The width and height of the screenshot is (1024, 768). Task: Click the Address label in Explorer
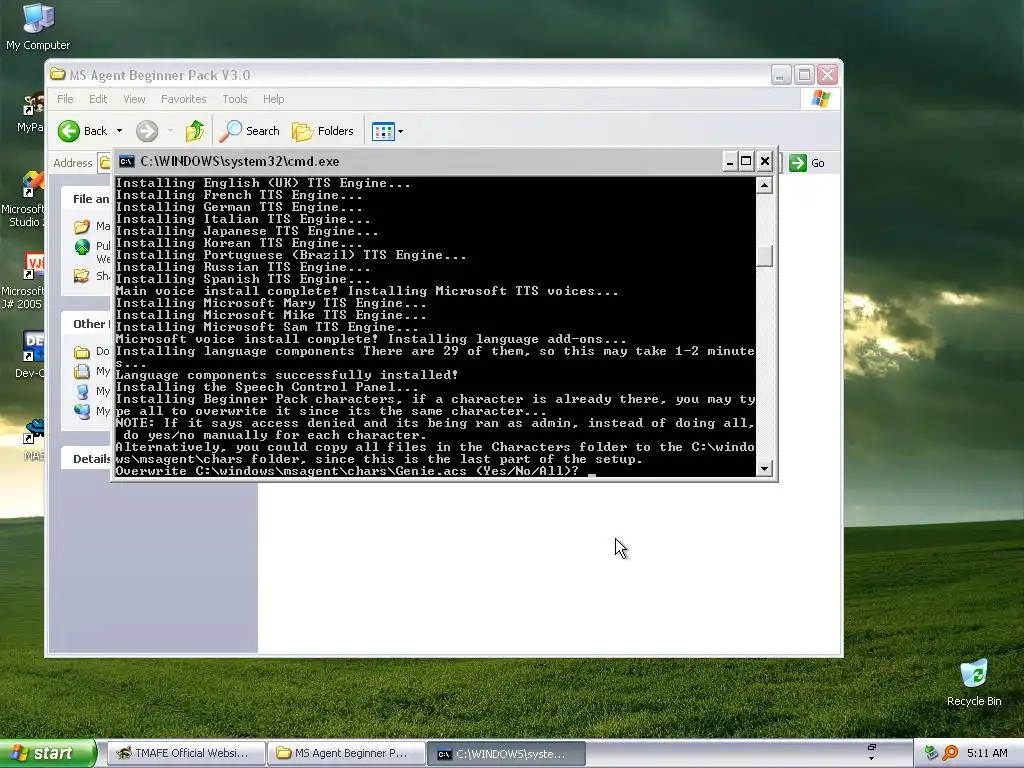(x=72, y=163)
